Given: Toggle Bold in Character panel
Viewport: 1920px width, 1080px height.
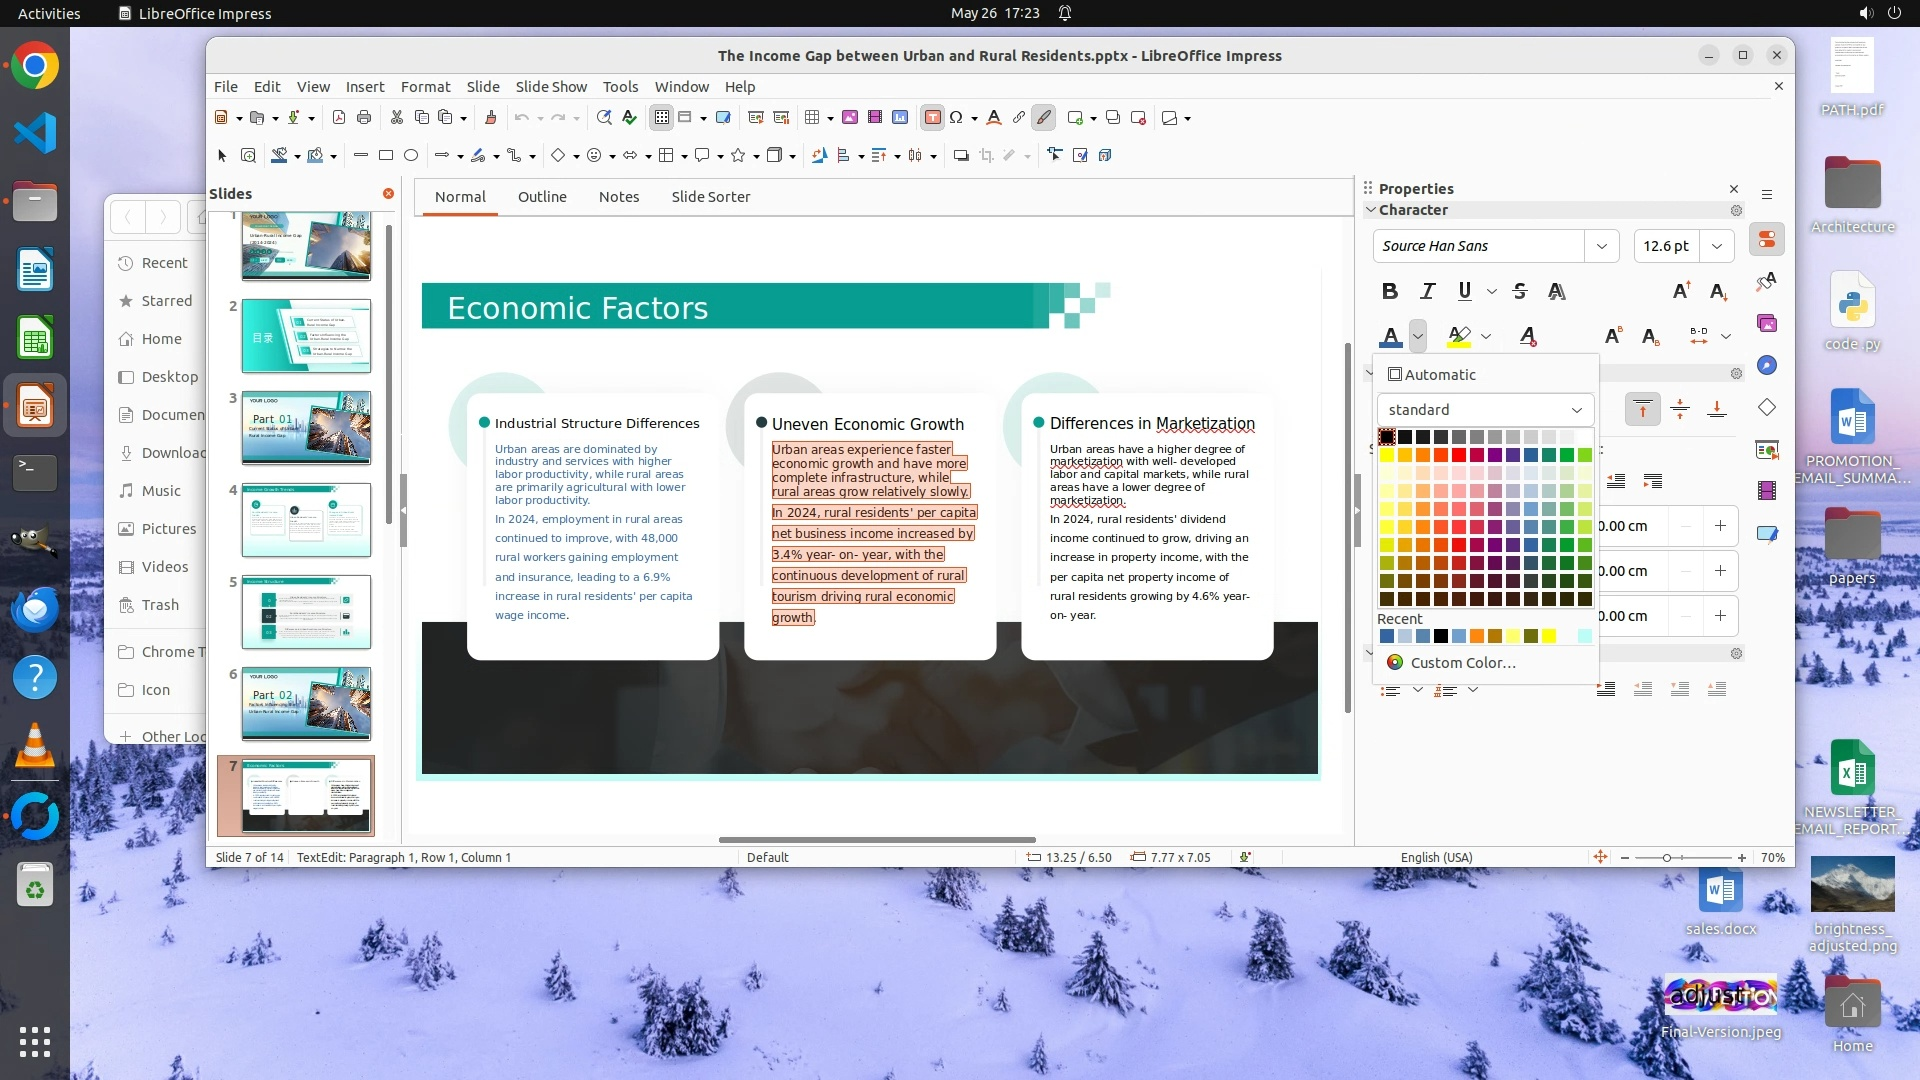Looking at the screenshot, I should coord(1389,291).
